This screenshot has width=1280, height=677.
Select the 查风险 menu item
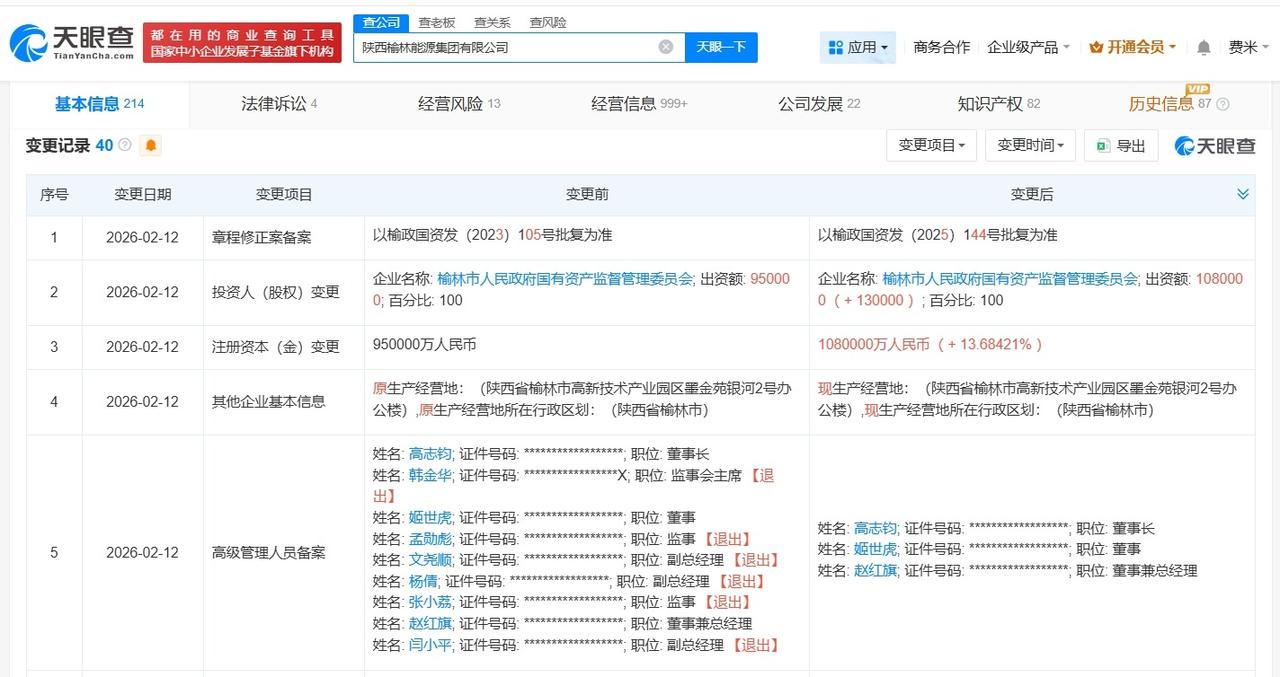pos(547,21)
